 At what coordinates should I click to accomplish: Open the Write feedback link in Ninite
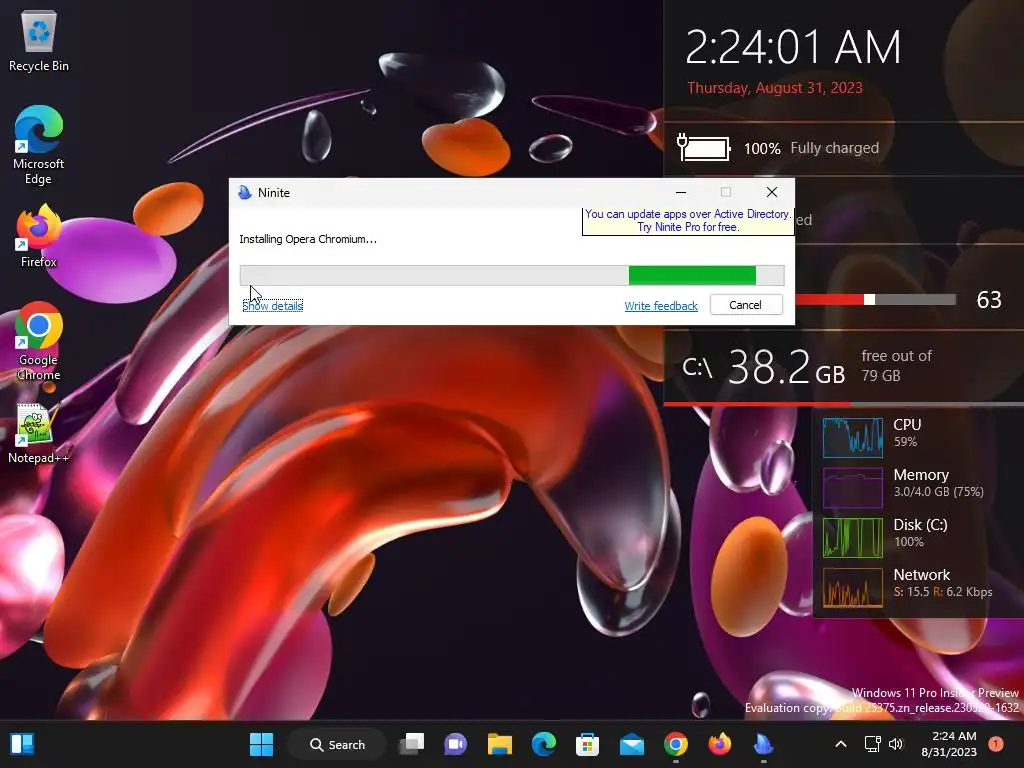coord(661,306)
